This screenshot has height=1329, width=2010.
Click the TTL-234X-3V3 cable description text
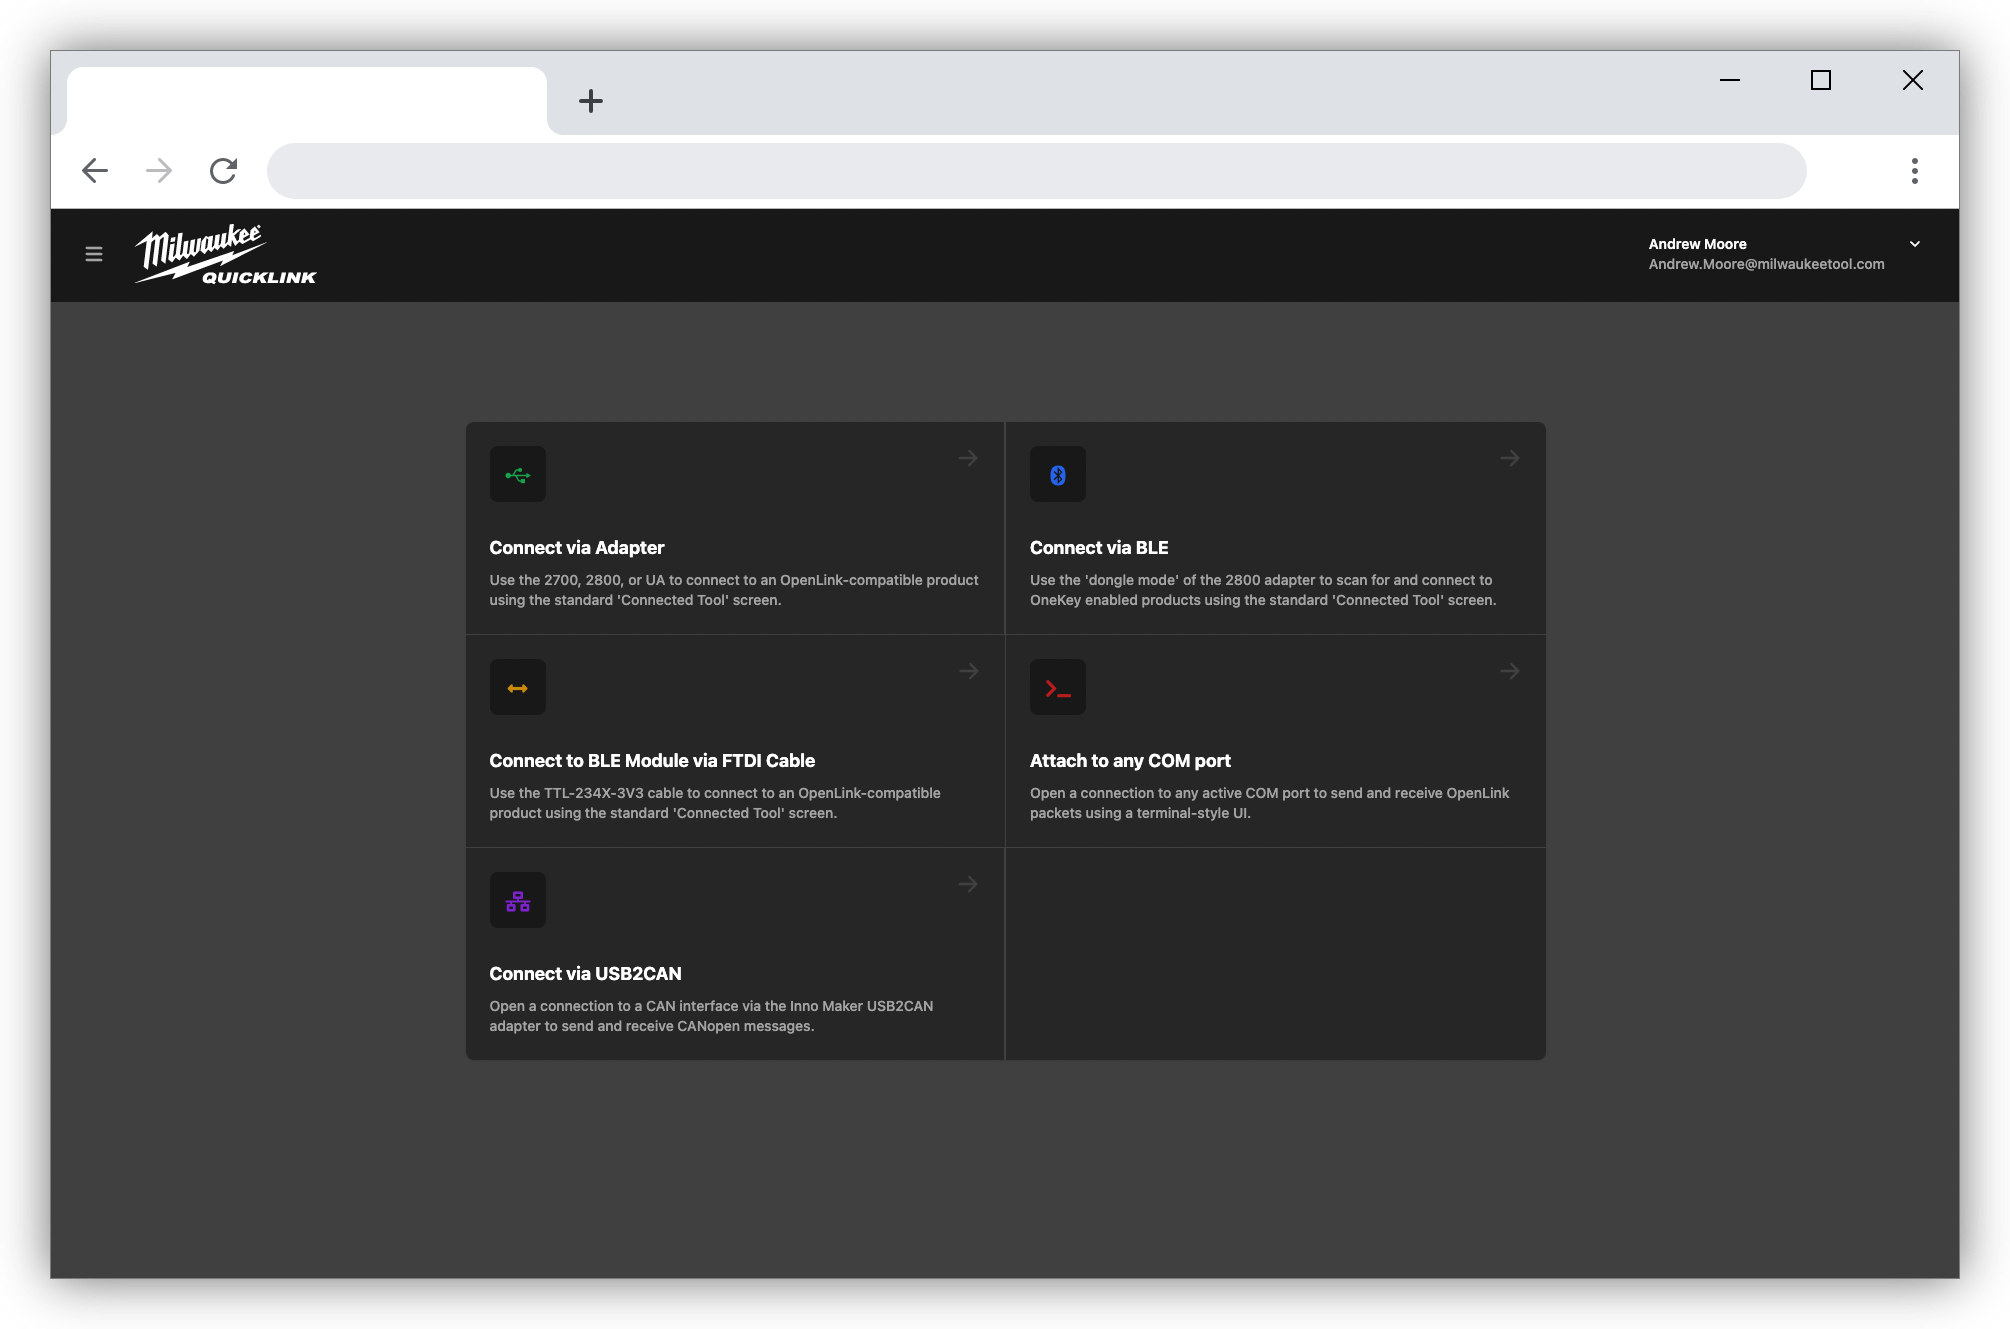click(715, 803)
